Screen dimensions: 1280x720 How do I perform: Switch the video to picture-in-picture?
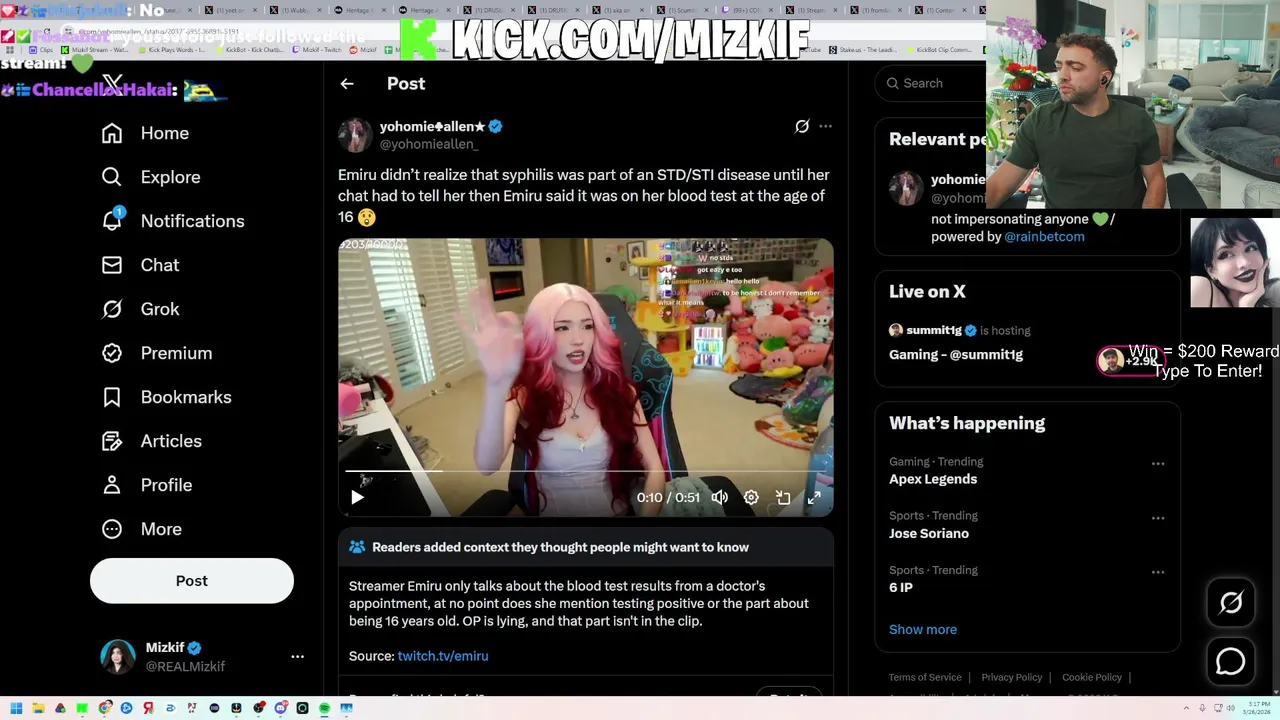(783, 497)
